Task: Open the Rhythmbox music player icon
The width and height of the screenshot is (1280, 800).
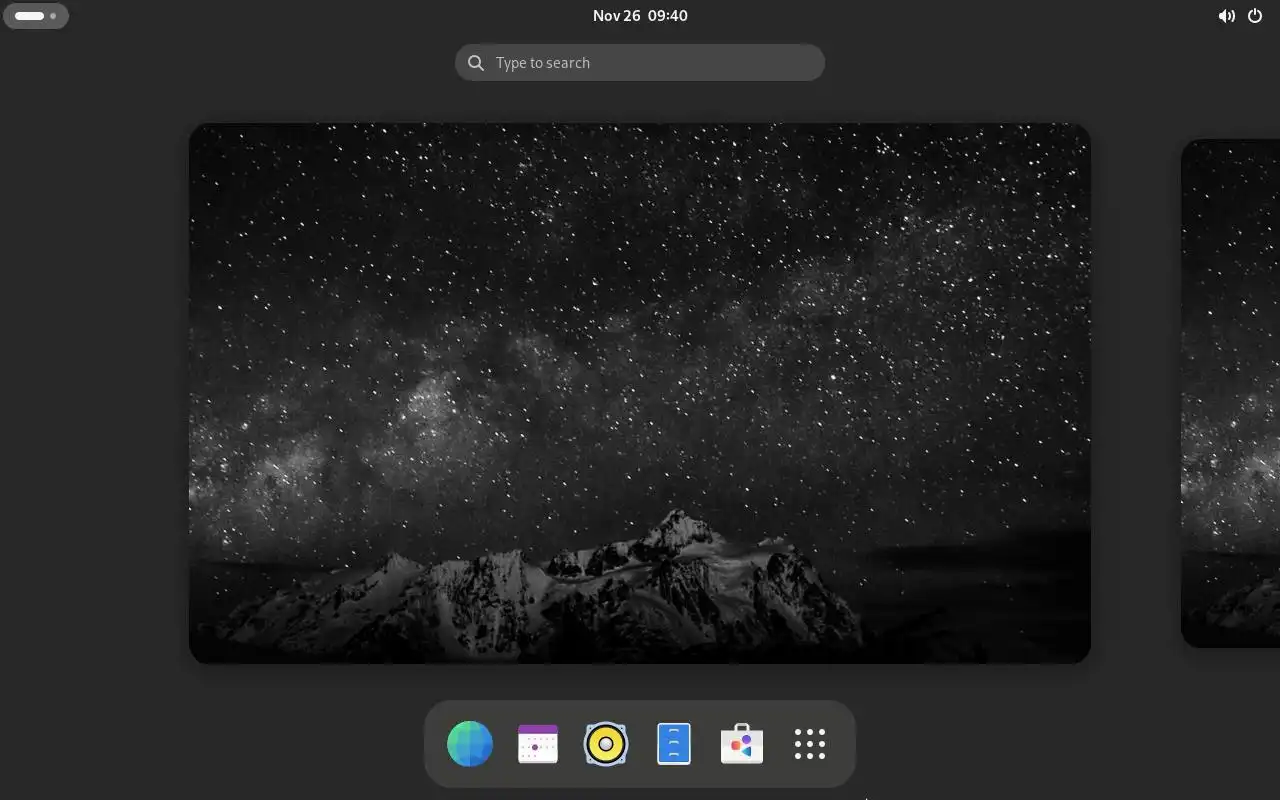Action: tap(606, 744)
